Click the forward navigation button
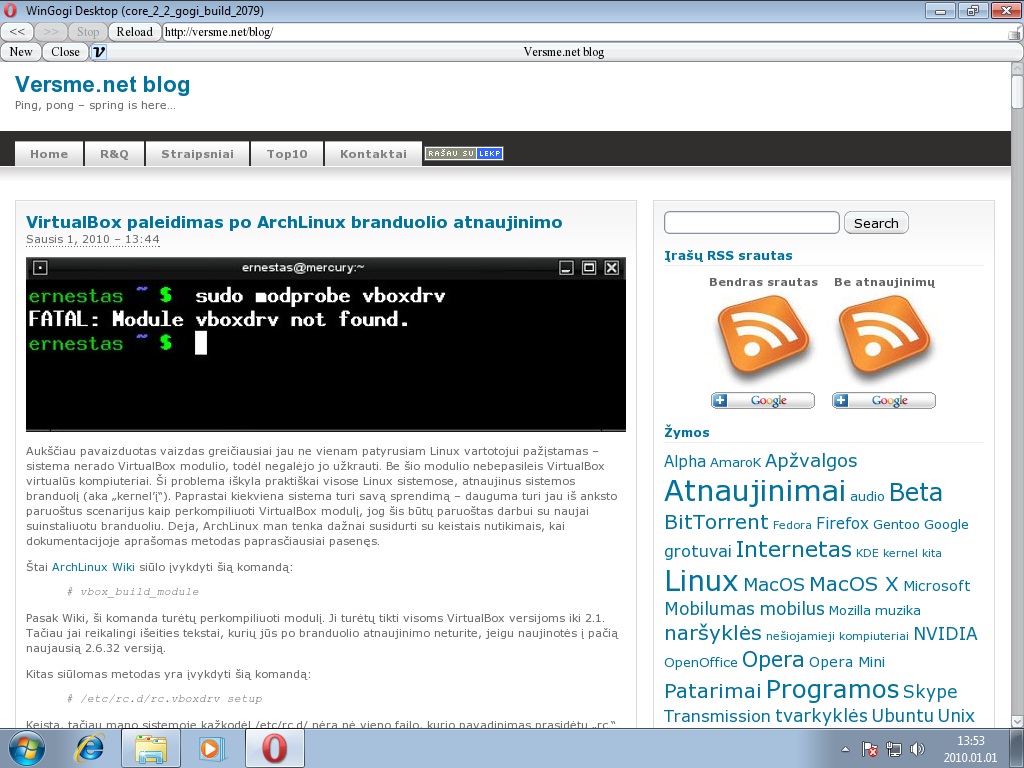 click(x=51, y=32)
